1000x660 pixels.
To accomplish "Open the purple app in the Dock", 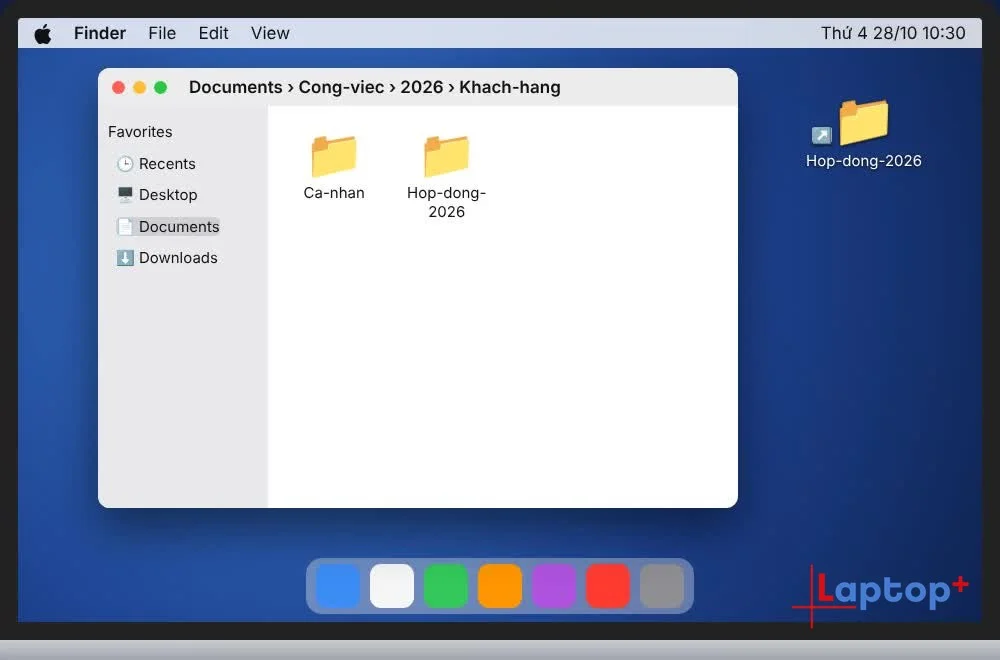I will tap(554, 586).
